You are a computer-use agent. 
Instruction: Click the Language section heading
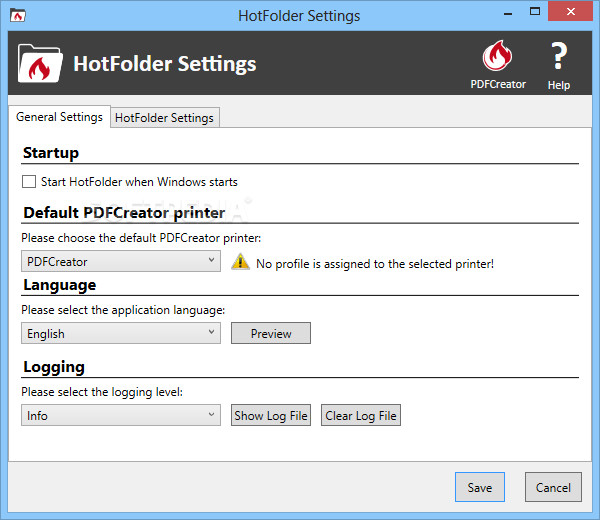[60, 285]
